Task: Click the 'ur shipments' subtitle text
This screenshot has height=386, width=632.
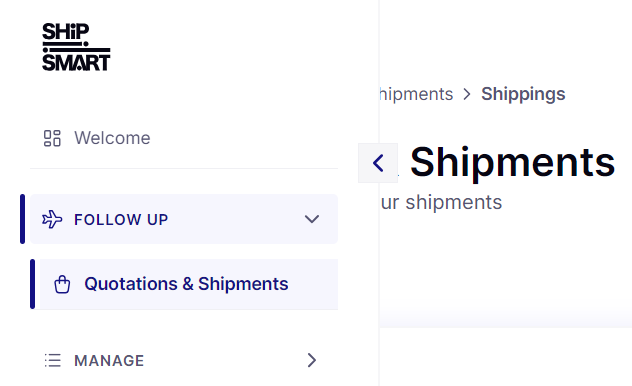Action: click(441, 202)
